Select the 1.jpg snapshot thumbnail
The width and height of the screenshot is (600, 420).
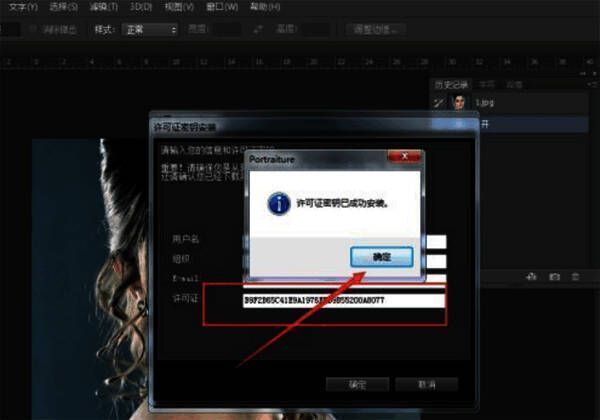click(458, 103)
